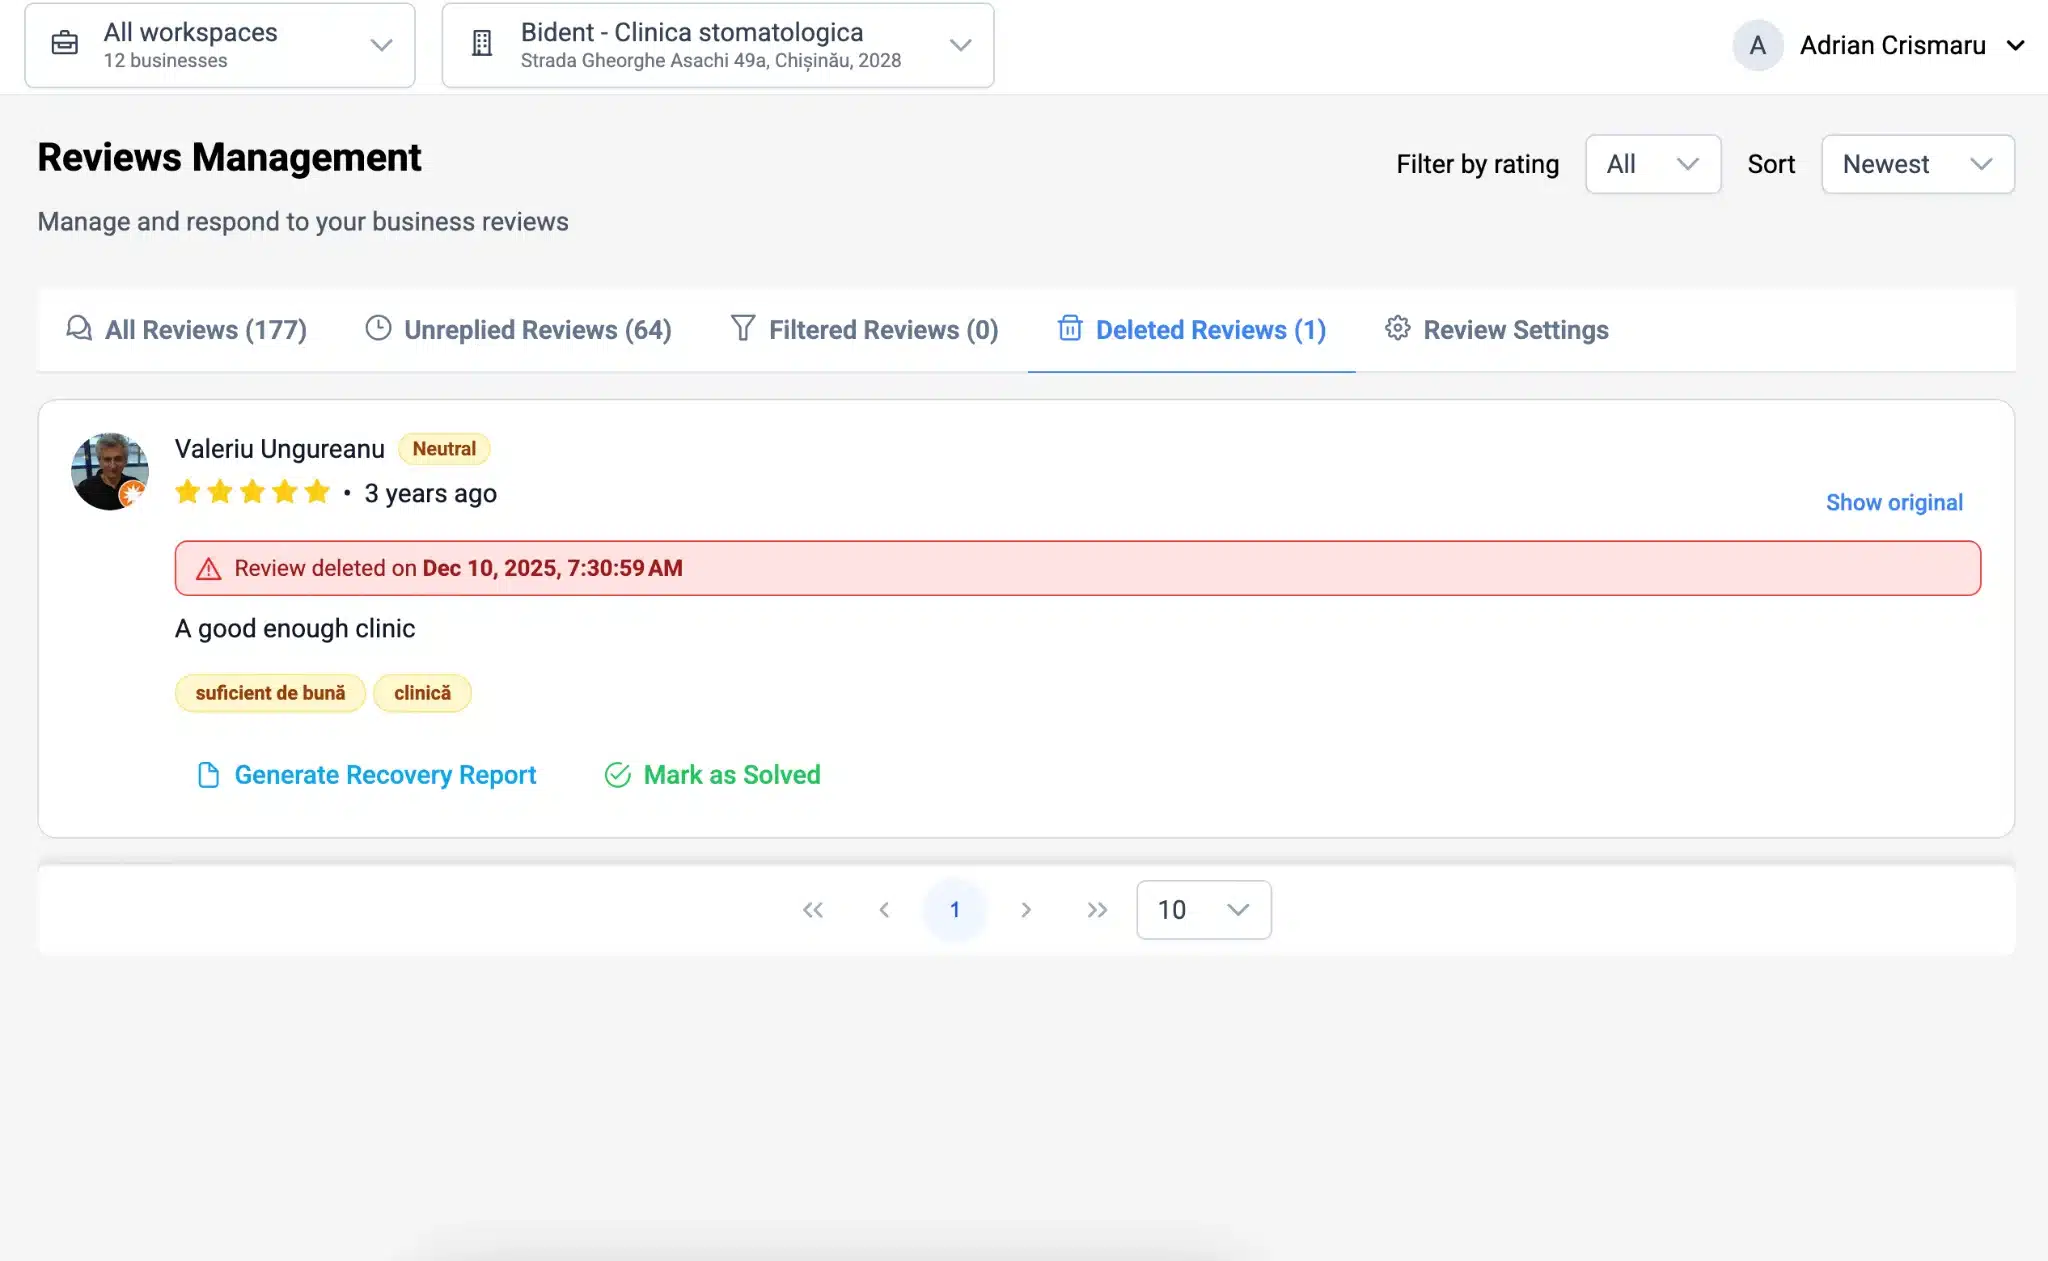Switch to the All Reviews tab
Image resolution: width=2048 pixels, height=1261 pixels.
205,329
